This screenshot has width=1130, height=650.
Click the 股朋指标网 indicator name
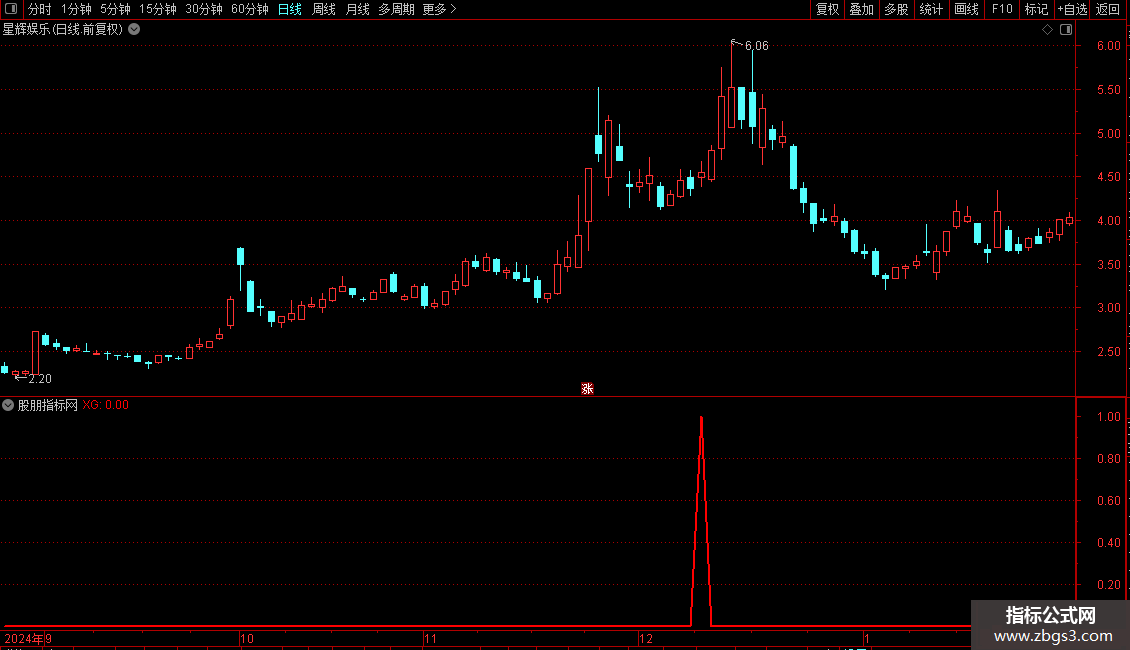pos(48,405)
